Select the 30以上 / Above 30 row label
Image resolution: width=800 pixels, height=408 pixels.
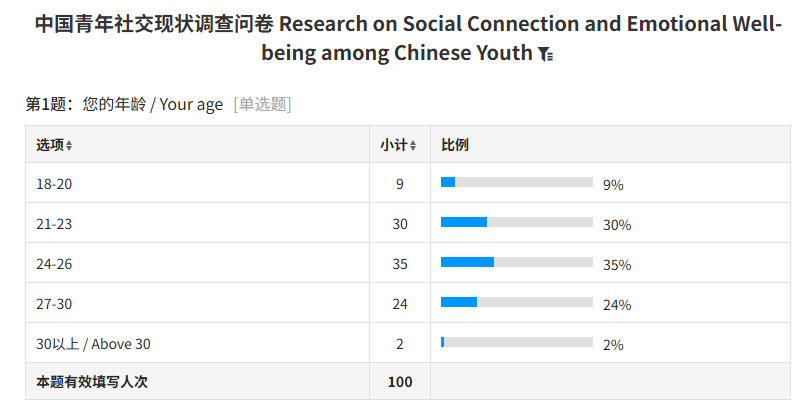point(93,344)
